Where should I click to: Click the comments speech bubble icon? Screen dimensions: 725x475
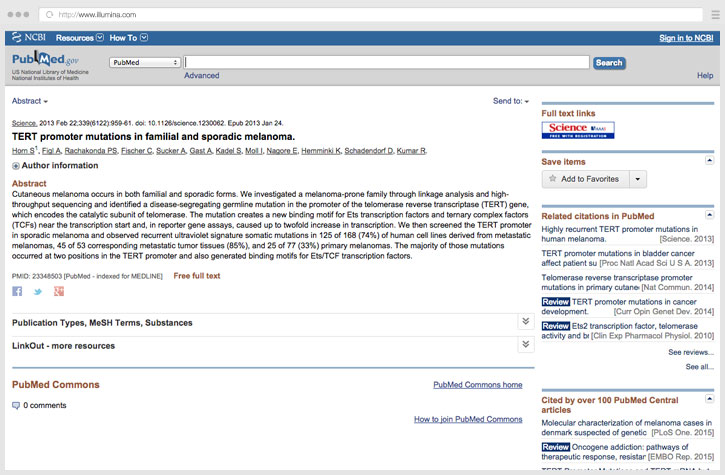tap(16, 405)
